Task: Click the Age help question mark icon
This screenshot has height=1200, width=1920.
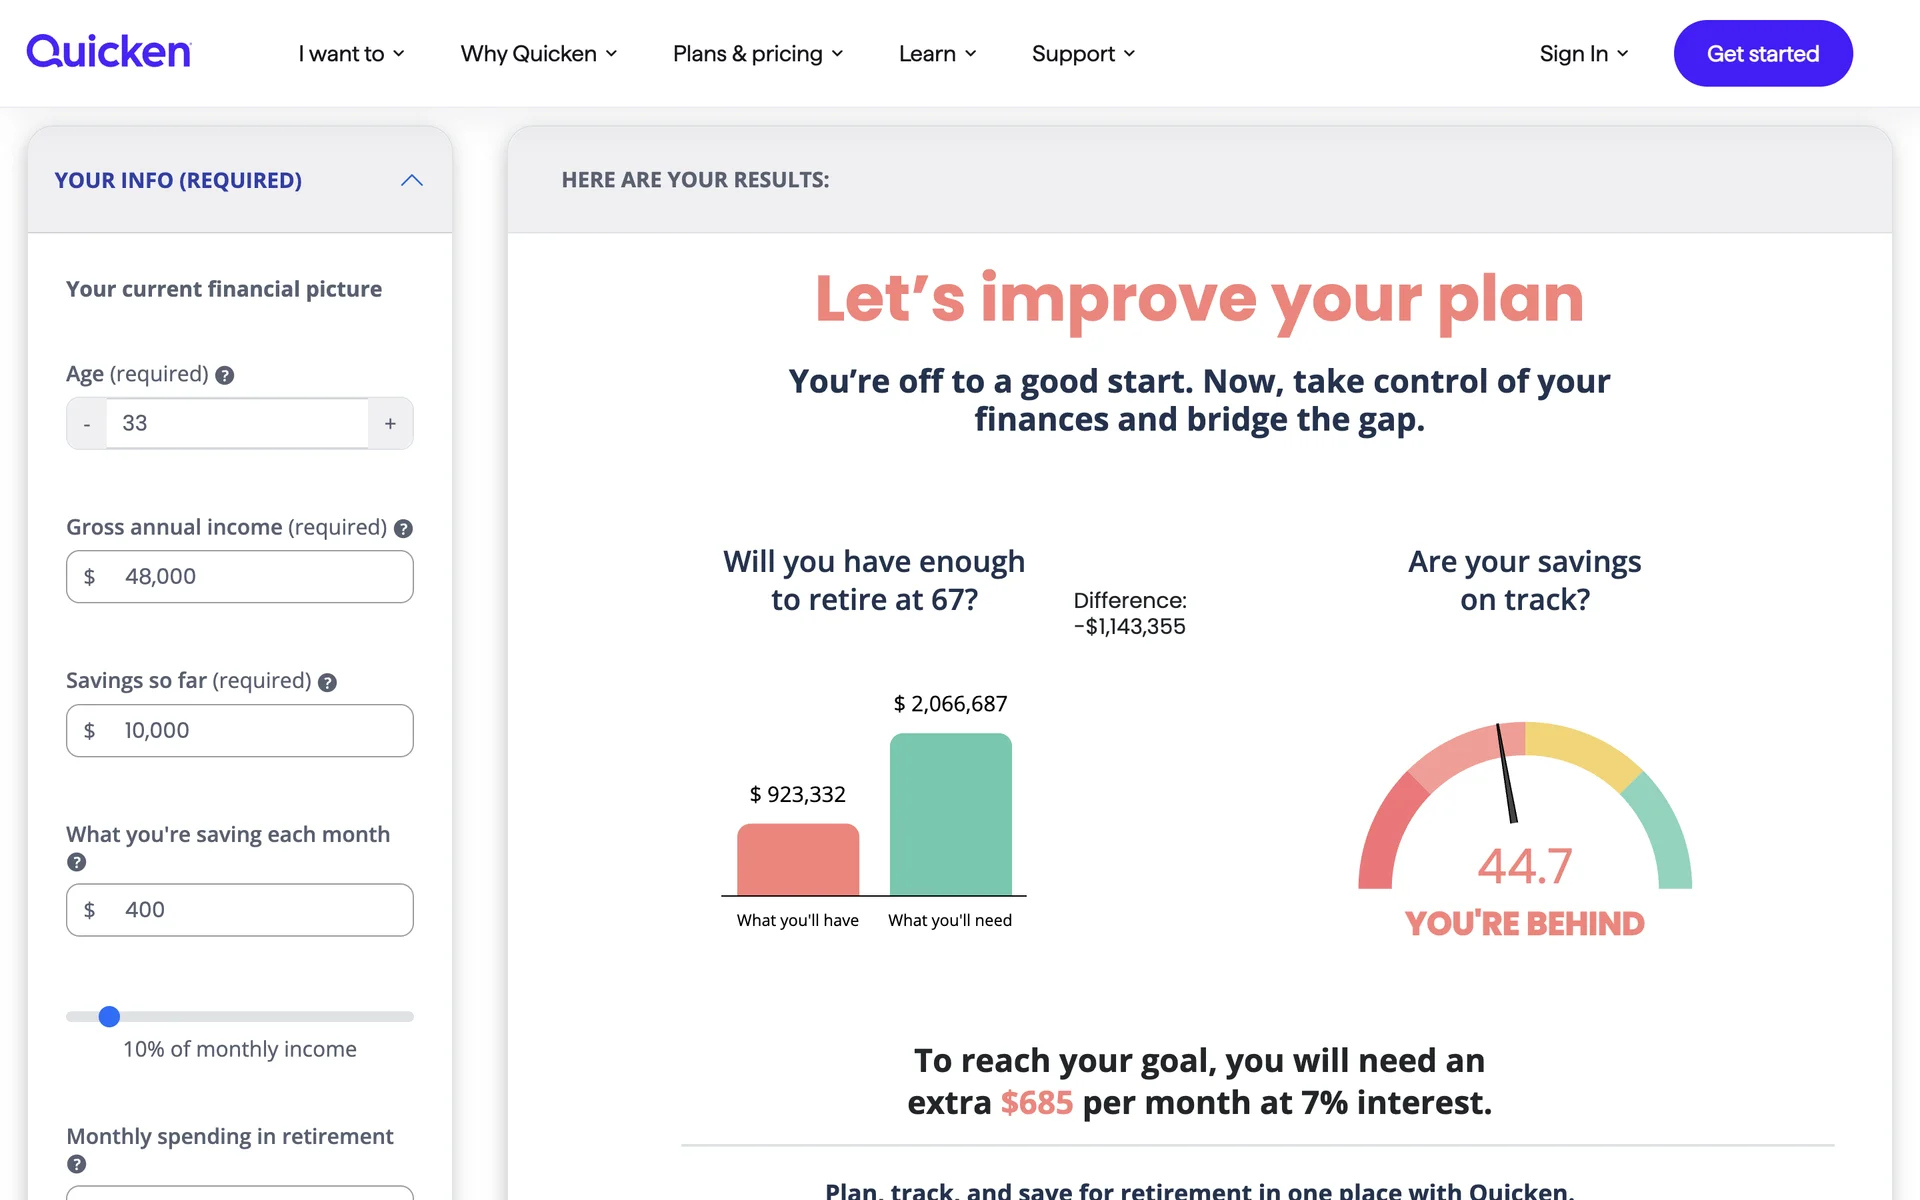Action: [x=225, y=375]
